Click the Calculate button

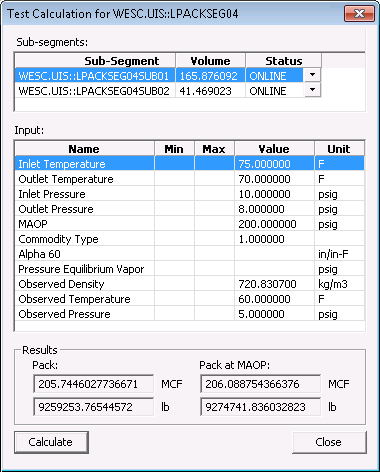point(51,442)
